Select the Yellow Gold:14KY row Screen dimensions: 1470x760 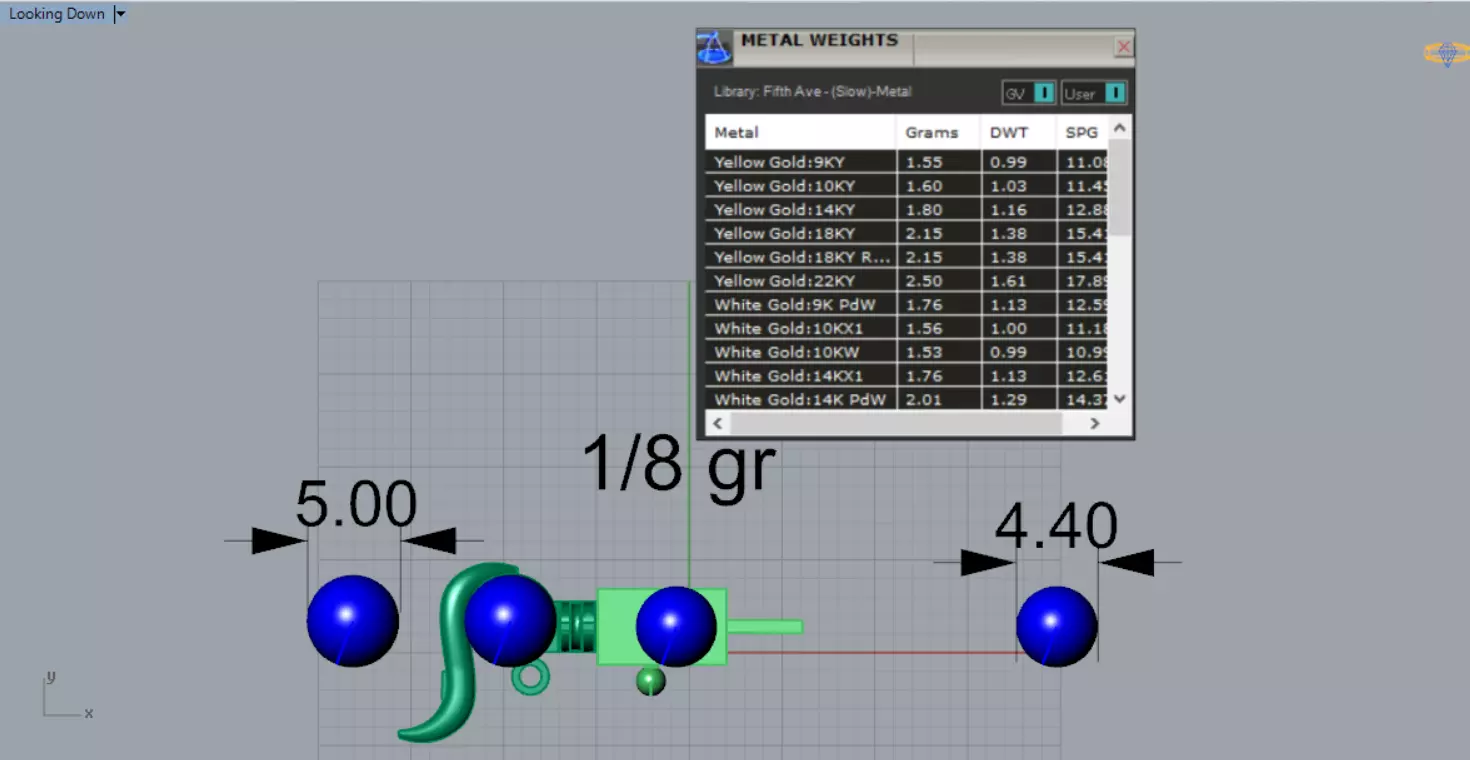pyautogui.click(x=907, y=210)
